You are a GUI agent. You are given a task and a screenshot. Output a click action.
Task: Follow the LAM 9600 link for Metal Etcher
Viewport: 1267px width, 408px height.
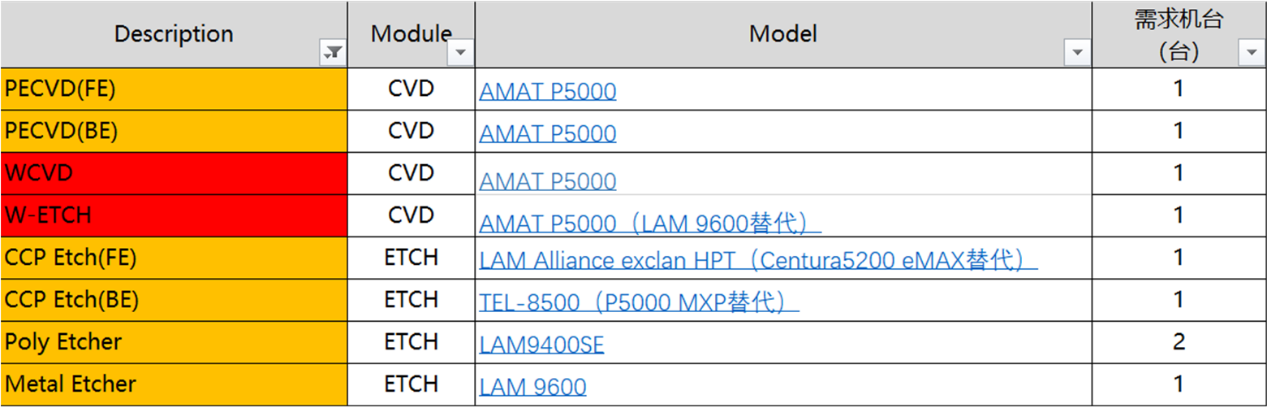tap(533, 387)
